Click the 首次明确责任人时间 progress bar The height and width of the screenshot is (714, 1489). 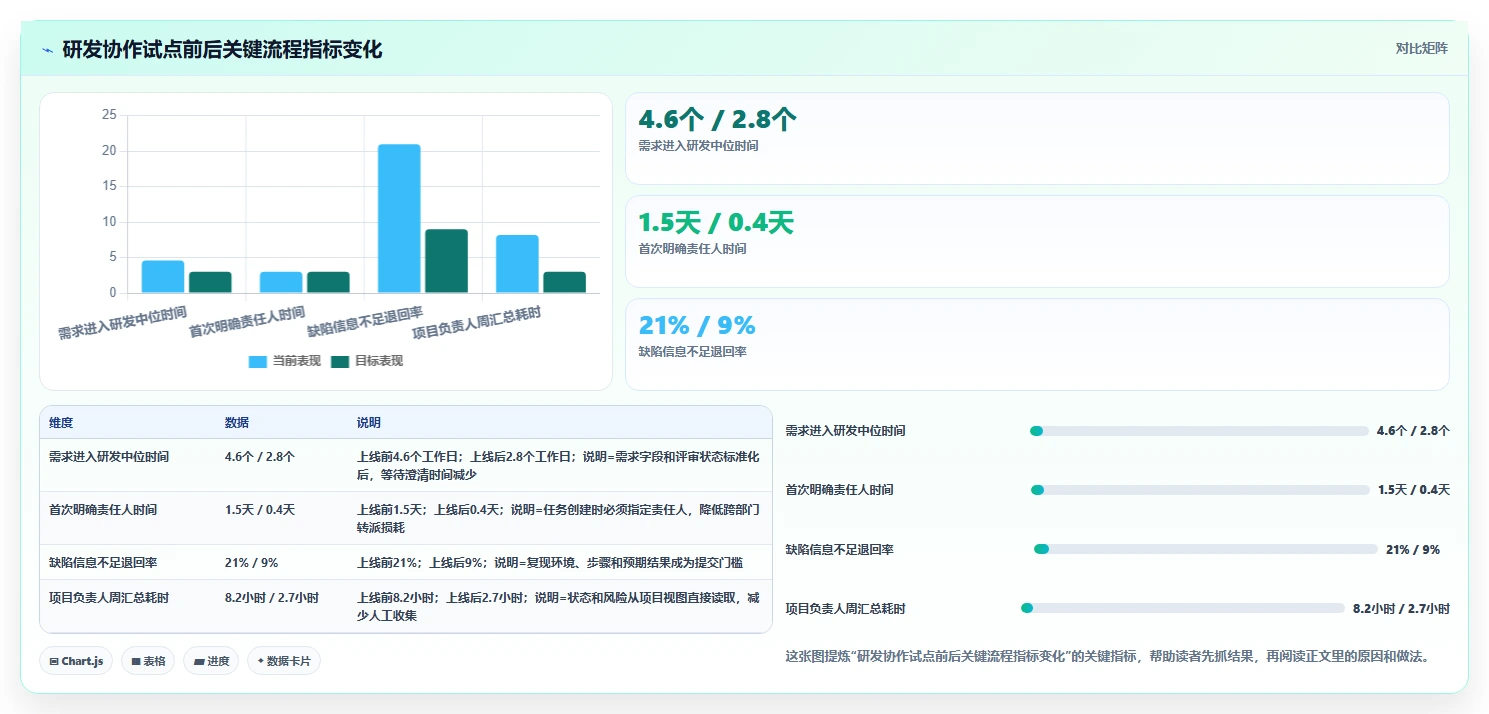(1200, 490)
